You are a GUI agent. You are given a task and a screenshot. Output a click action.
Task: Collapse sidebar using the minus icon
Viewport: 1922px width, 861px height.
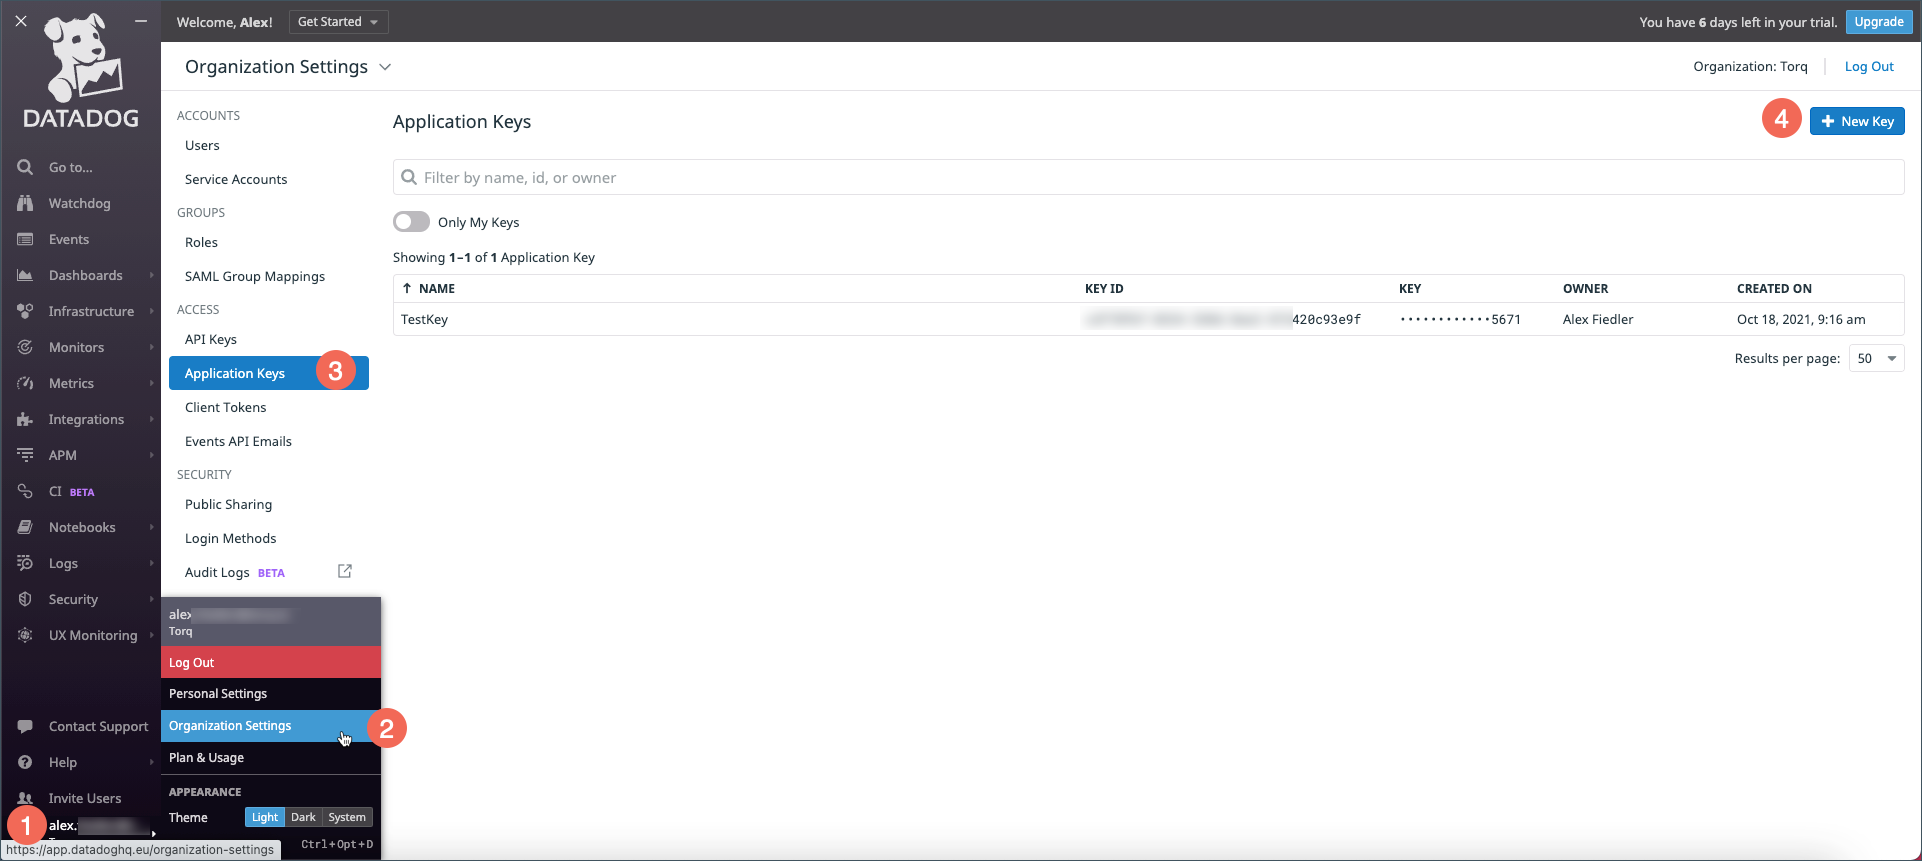pyautogui.click(x=141, y=21)
